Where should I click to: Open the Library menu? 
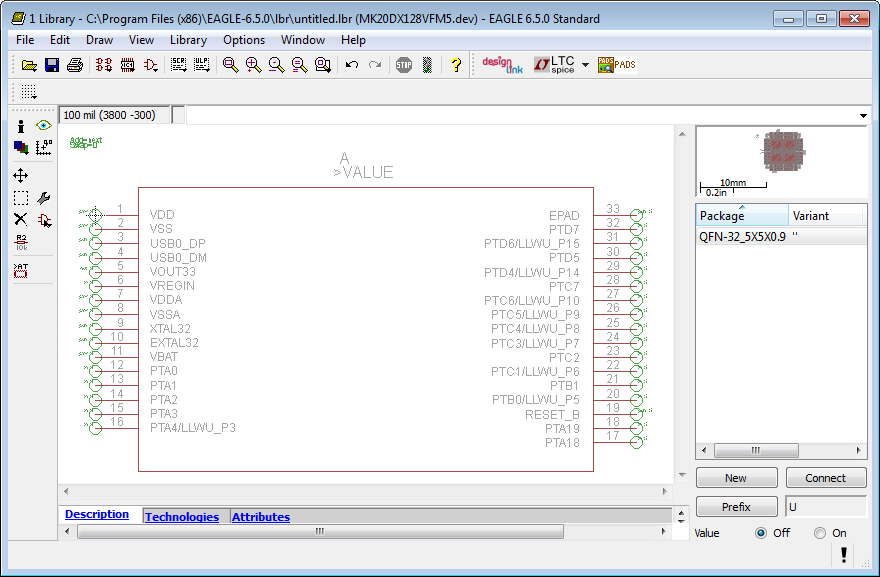click(188, 40)
